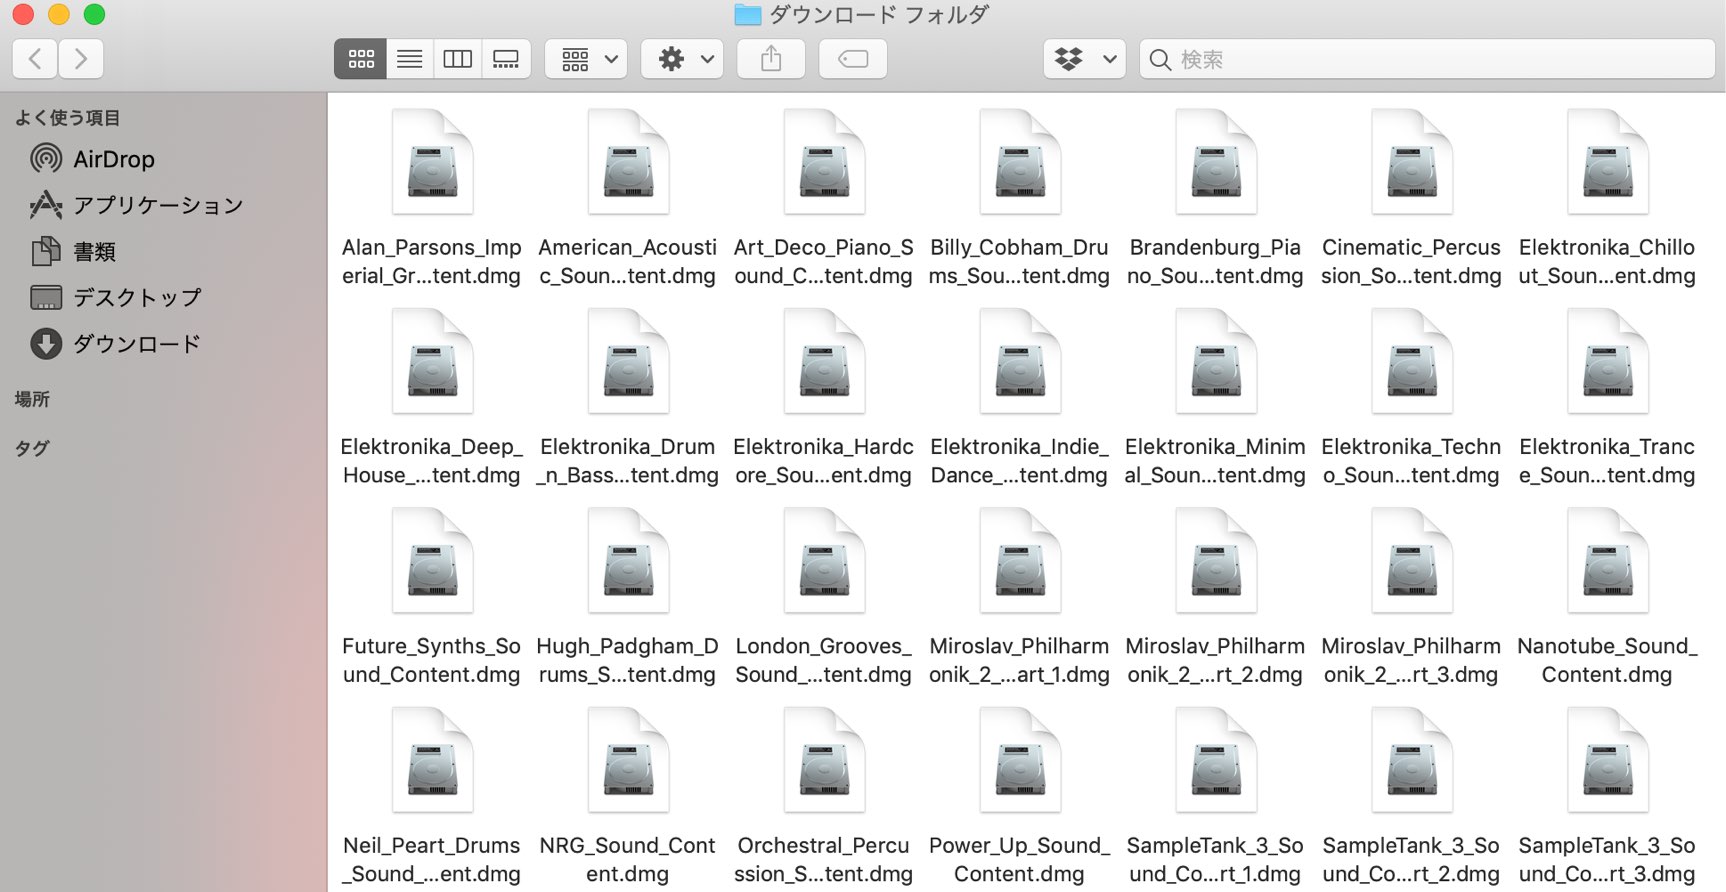This screenshot has height=892, width=1726.
Task: Select the Art_Deco_Piano_Sound dmg file icon
Action: pyautogui.click(x=824, y=162)
